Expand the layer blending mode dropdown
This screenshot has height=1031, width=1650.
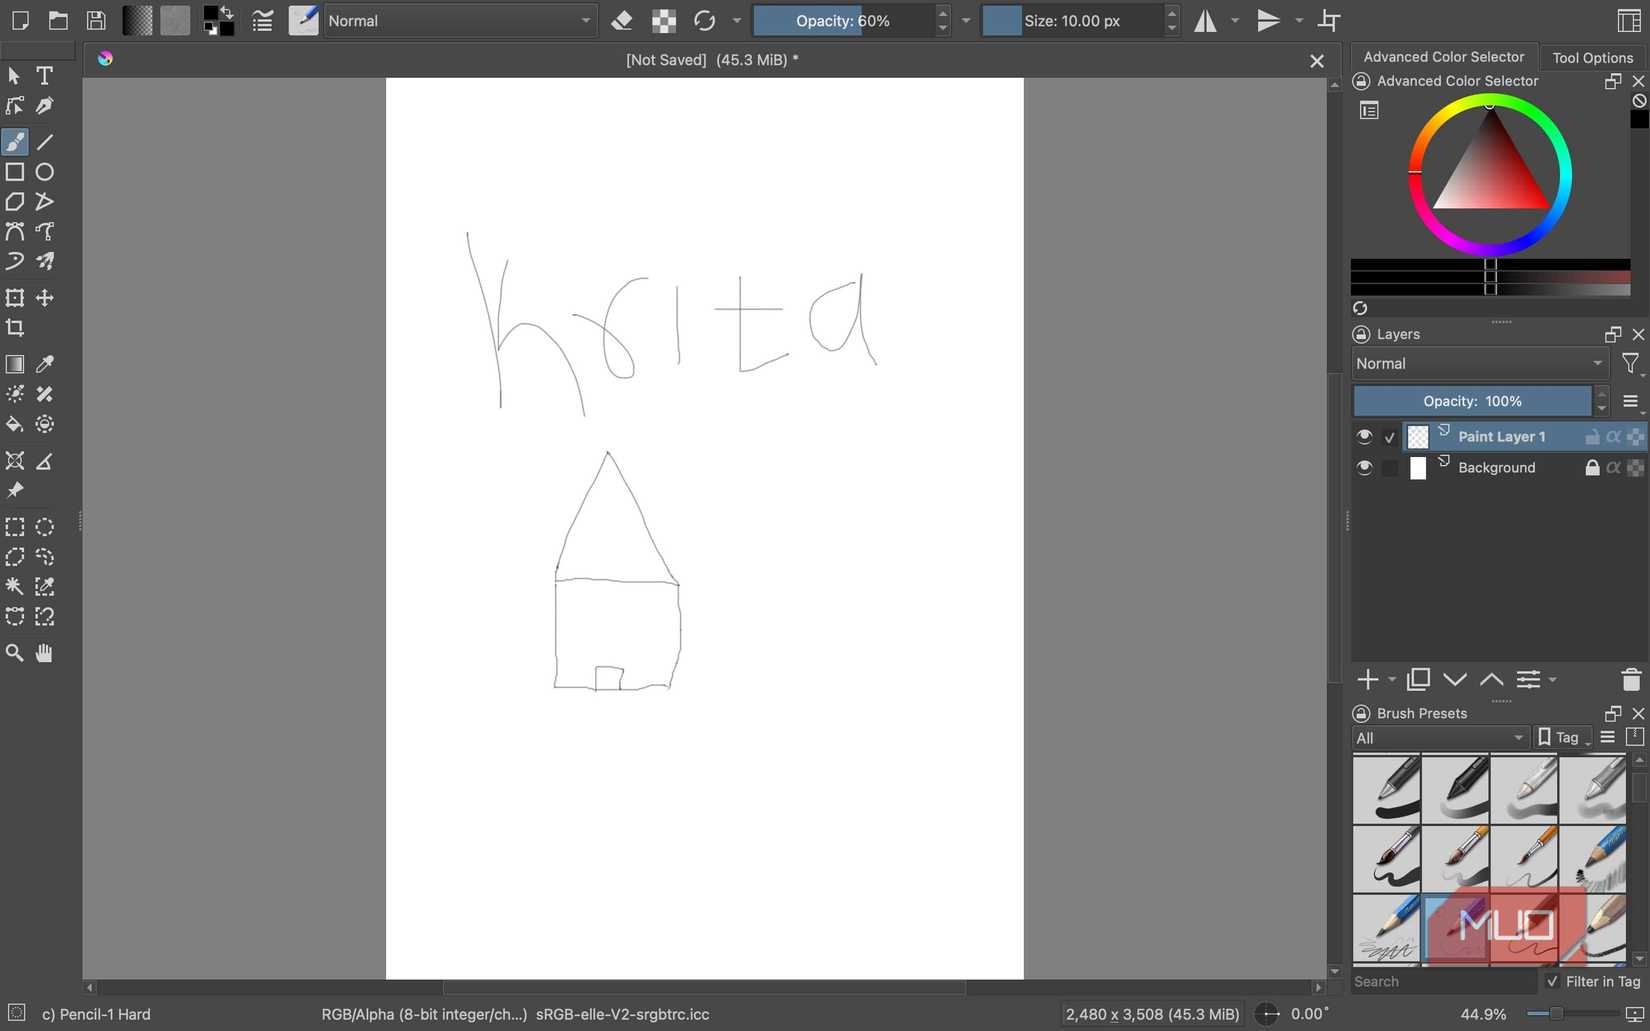(x=1478, y=364)
